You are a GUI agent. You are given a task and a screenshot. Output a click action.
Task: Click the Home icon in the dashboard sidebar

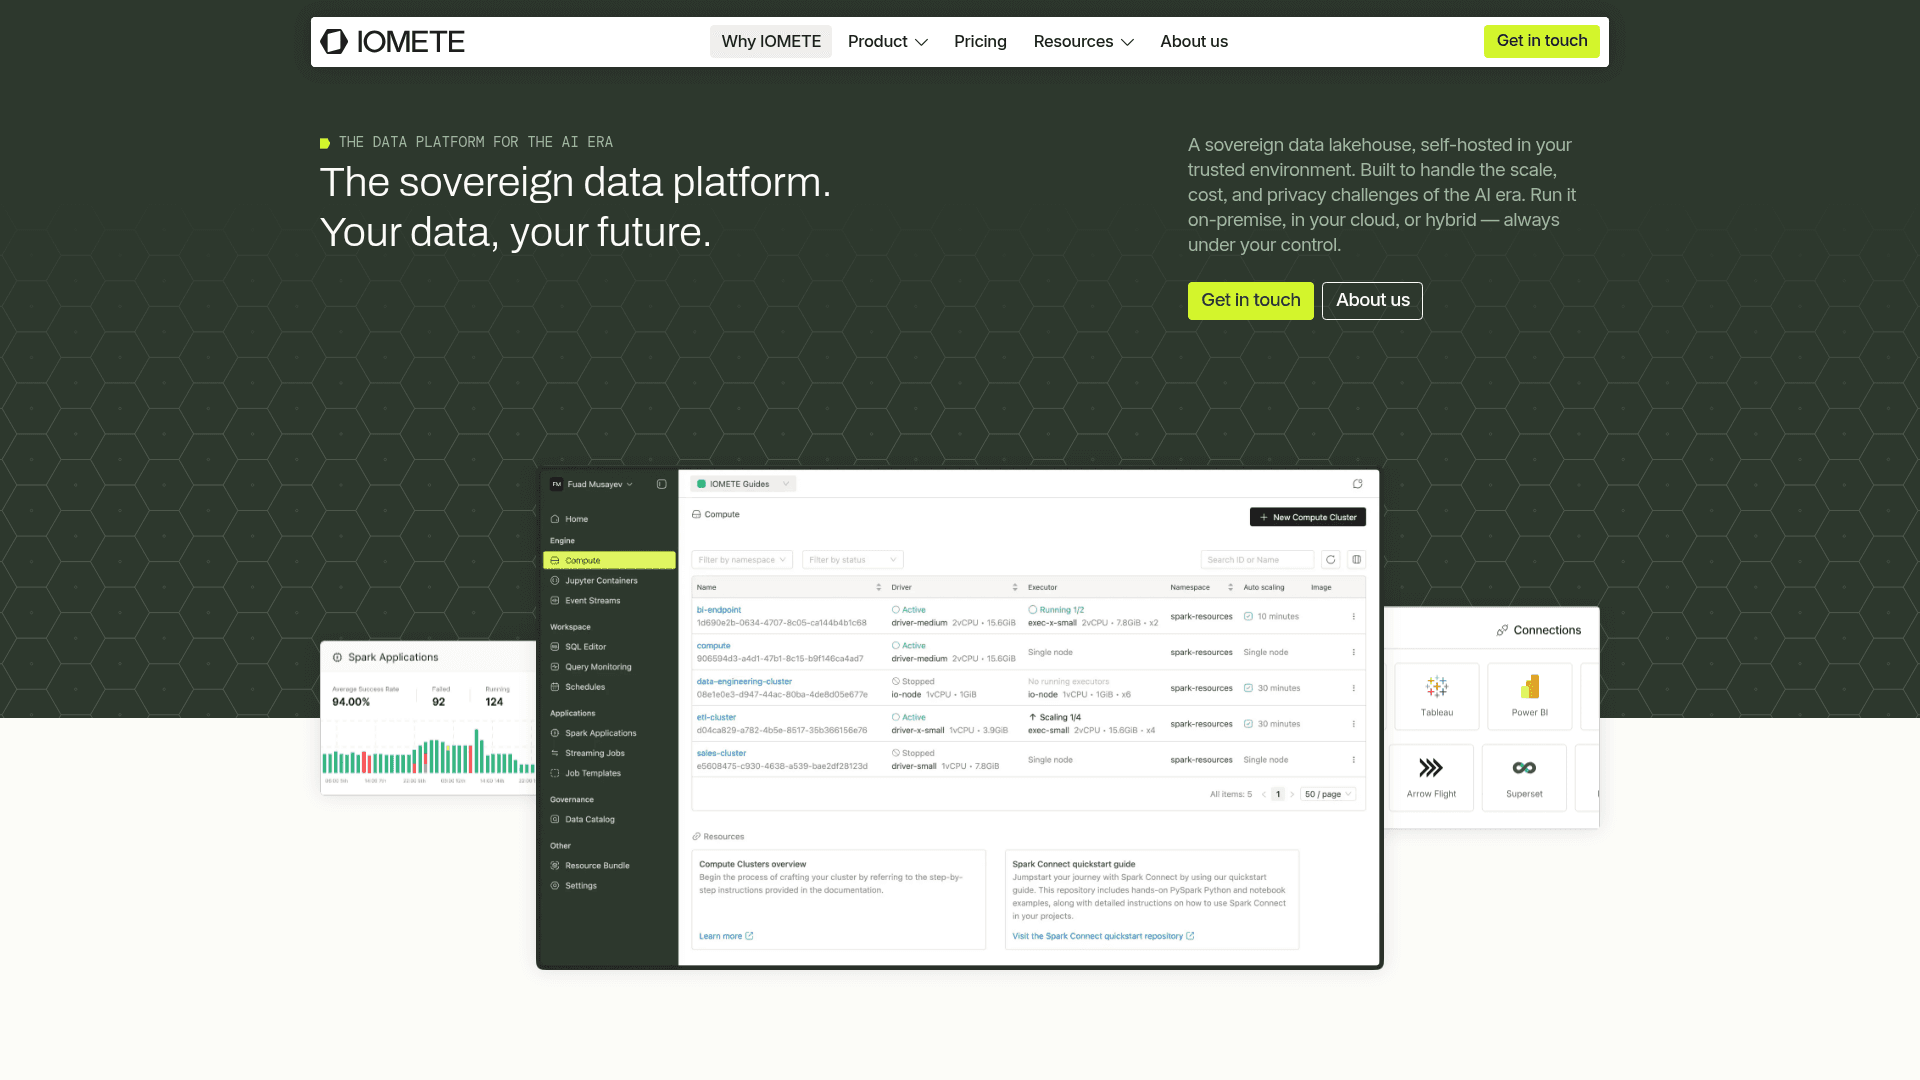(x=555, y=519)
